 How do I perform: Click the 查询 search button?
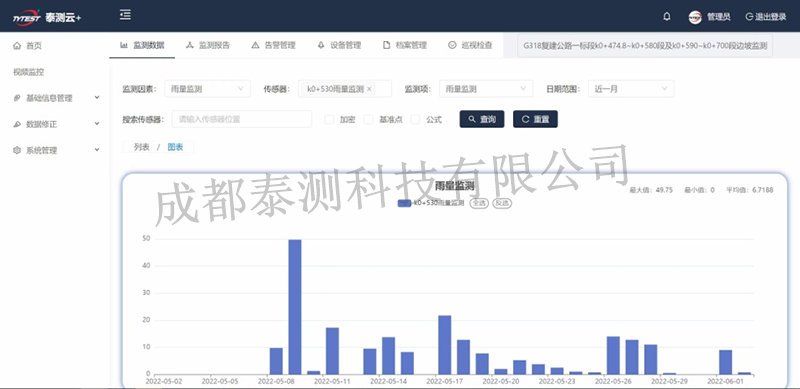click(482, 119)
